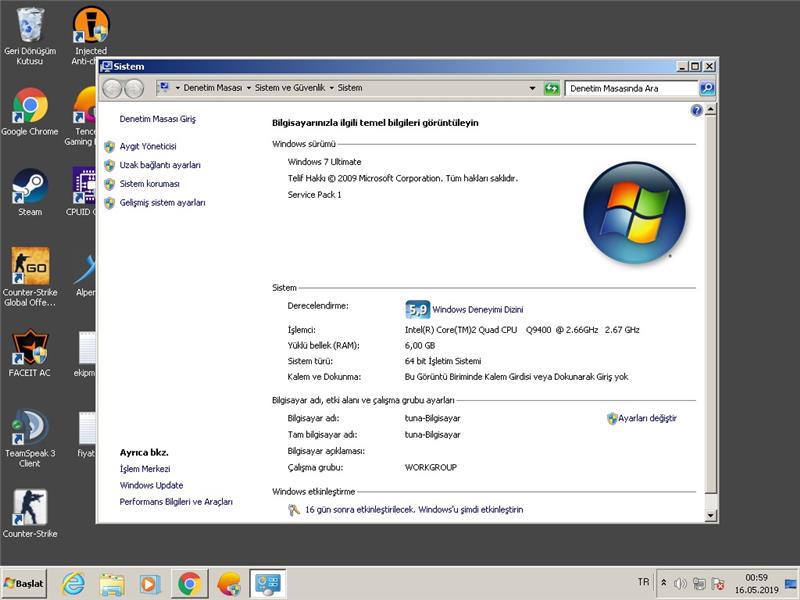
Task: Go back with the Back arrow button
Action: (x=112, y=88)
